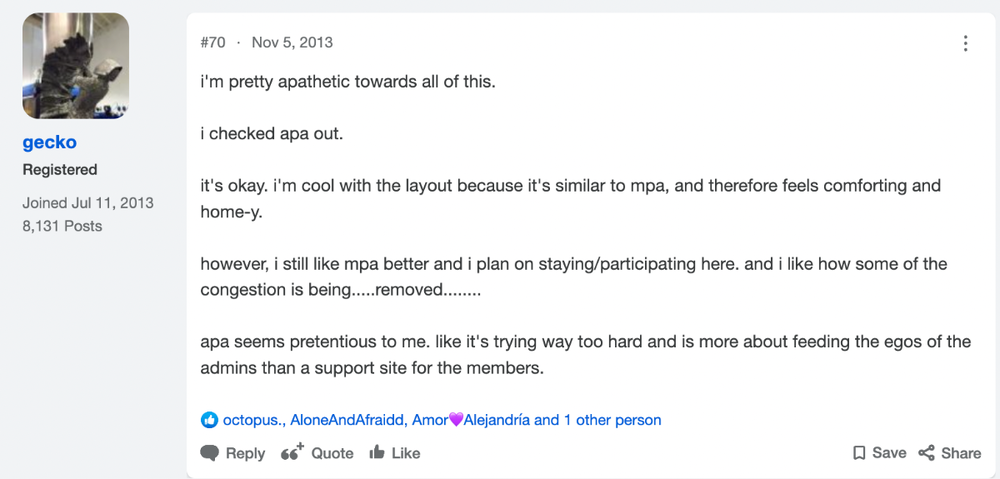This screenshot has height=479, width=1000.
Task: Open the three-dot post options menu
Action: (x=966, y=43)
